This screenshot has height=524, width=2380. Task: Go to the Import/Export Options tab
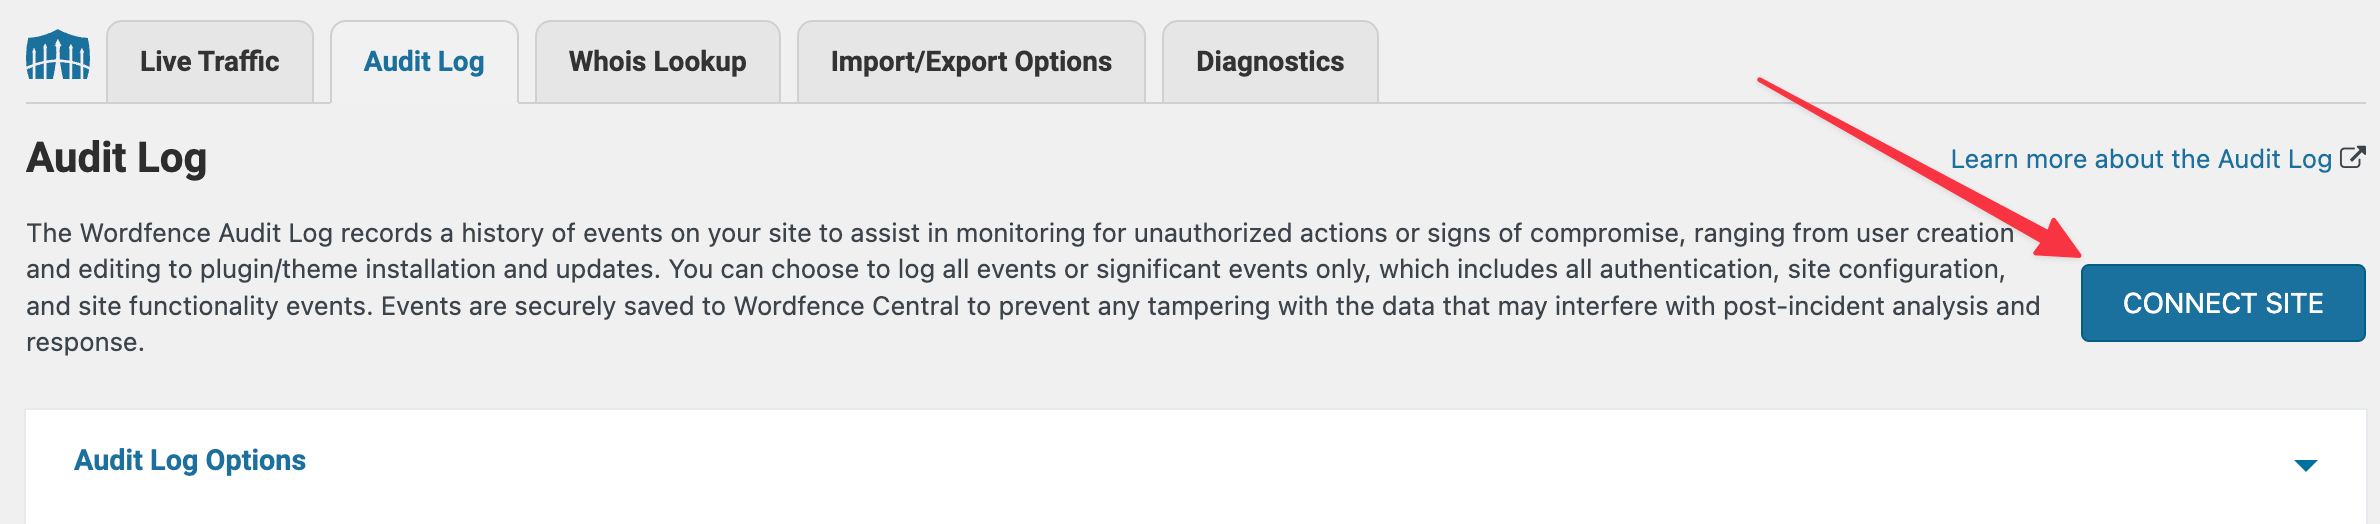pos(971,62)
